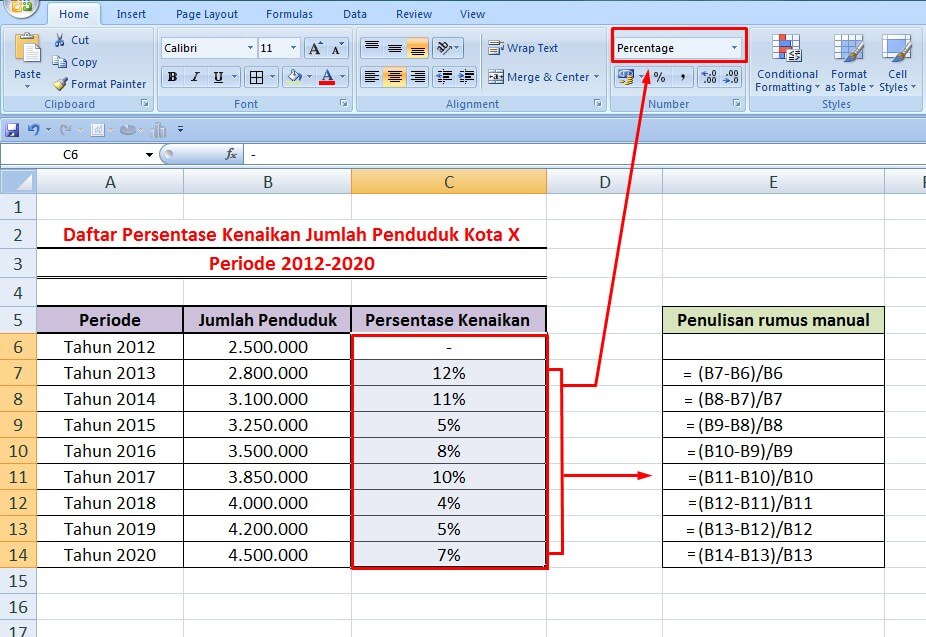Open the Insert ribbon tab
The width and height of the screenshot is (926, 637).
coord(131,14)
